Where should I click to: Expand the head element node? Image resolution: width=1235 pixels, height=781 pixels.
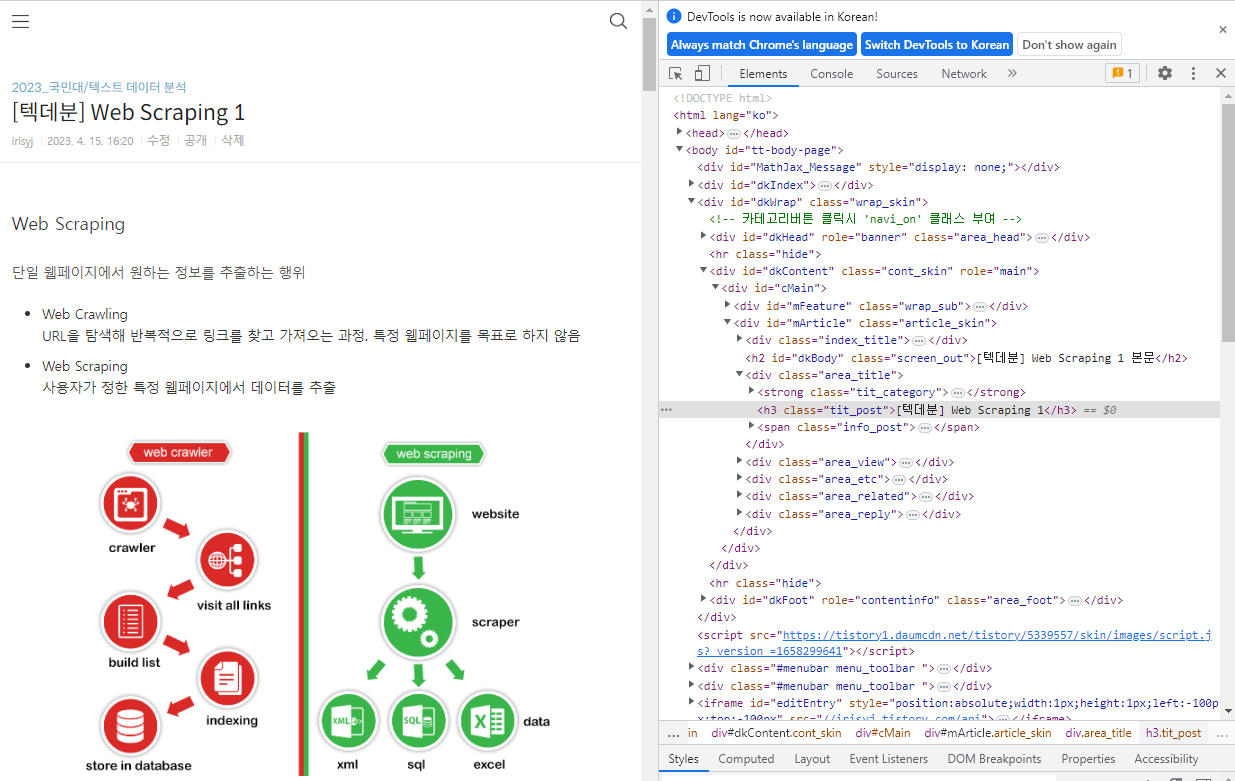[x=680, y=133]
